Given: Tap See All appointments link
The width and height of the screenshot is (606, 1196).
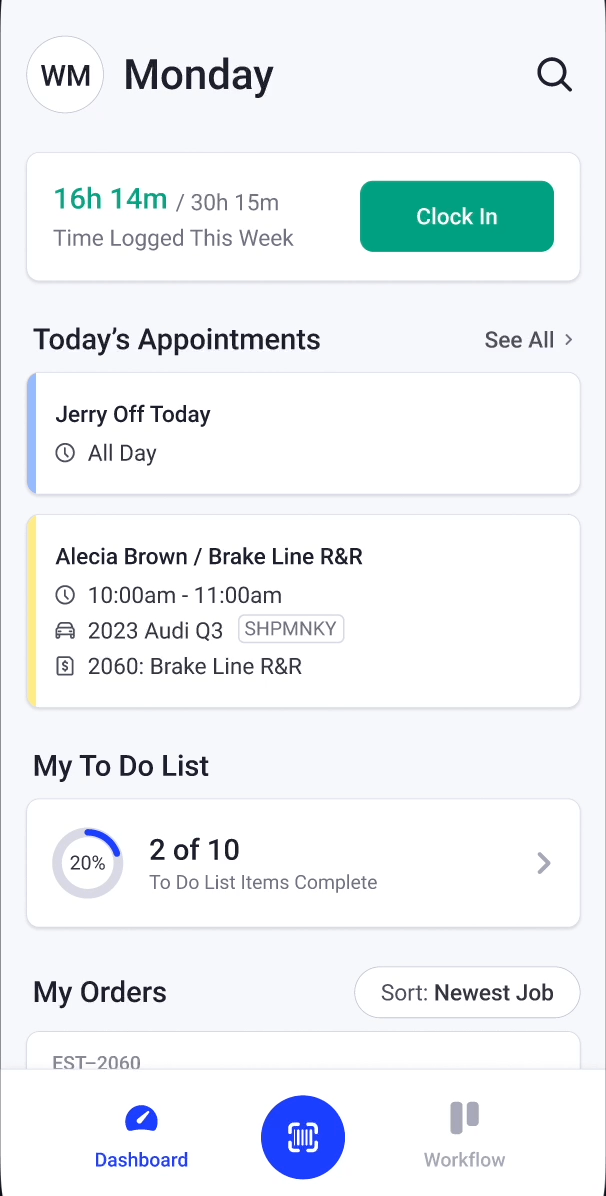Looking at the screenshot, I should 519,340.
